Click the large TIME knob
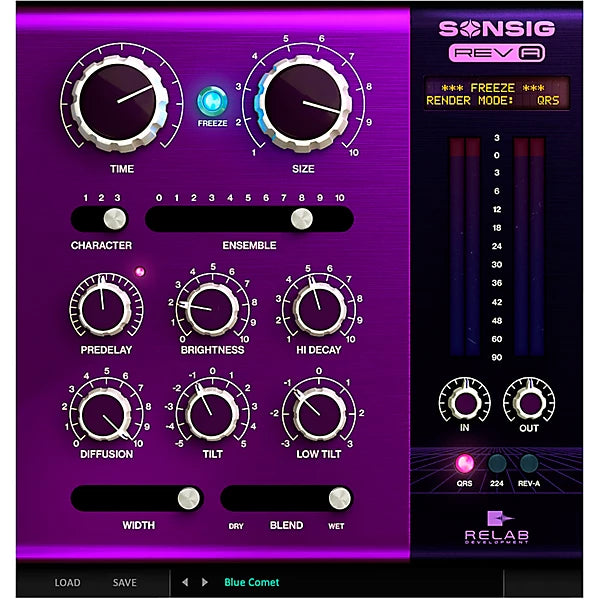600x600 pixels. pos(115,98)
